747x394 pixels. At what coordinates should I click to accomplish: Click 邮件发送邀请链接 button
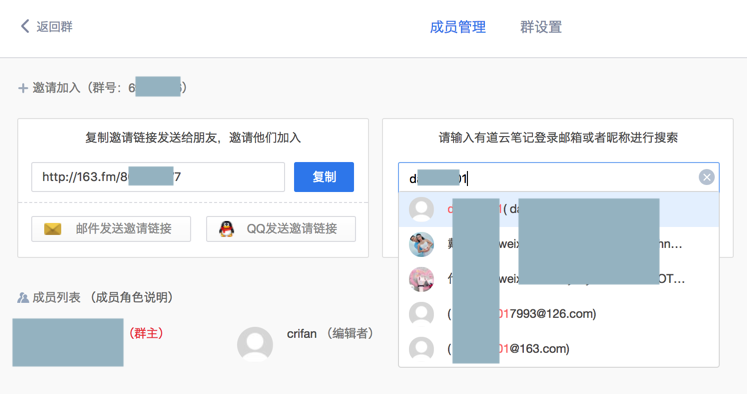click(x=111, y=229)
